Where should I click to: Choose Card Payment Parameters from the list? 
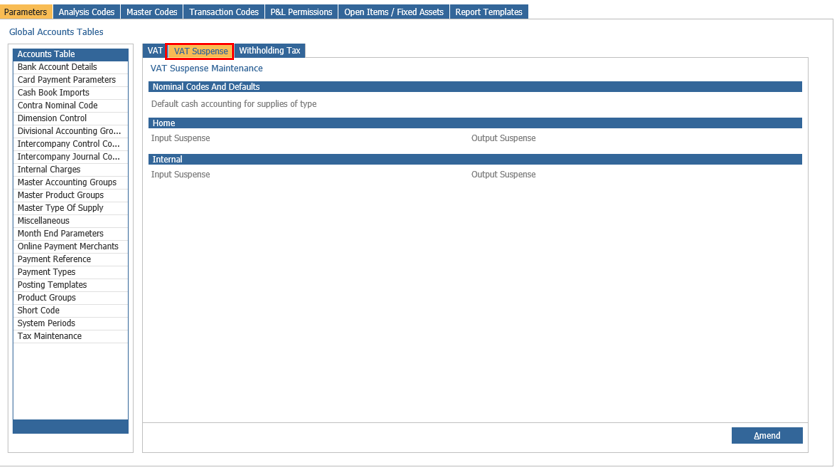click(x=66, y=80)
